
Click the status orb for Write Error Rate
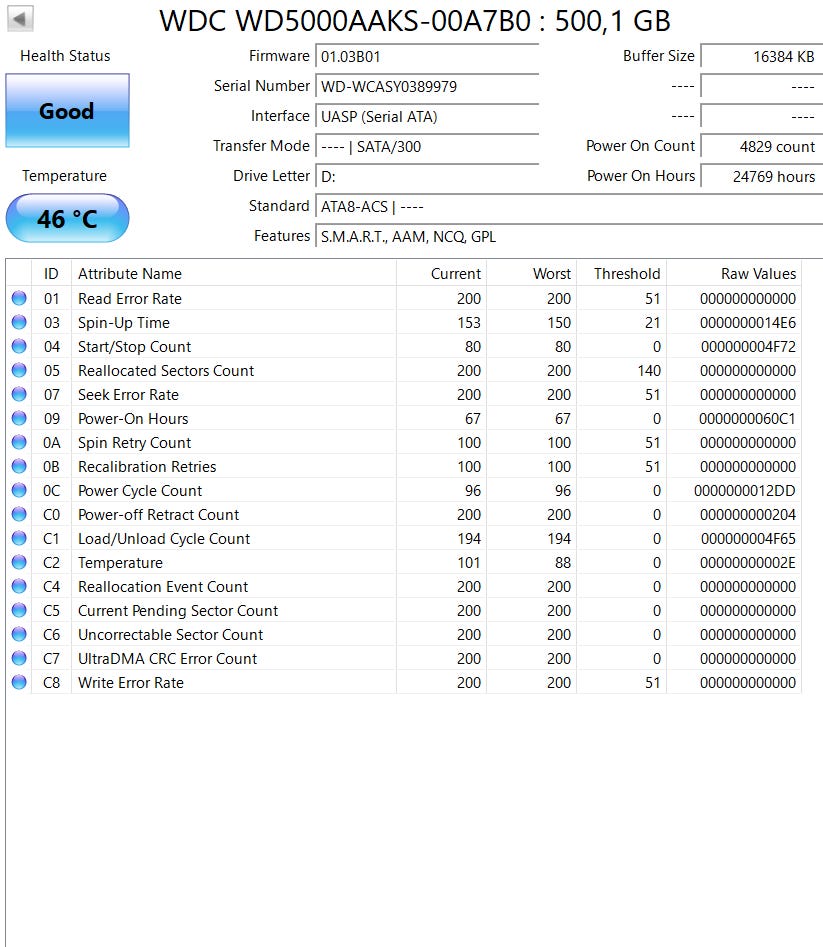coord(19,682)
